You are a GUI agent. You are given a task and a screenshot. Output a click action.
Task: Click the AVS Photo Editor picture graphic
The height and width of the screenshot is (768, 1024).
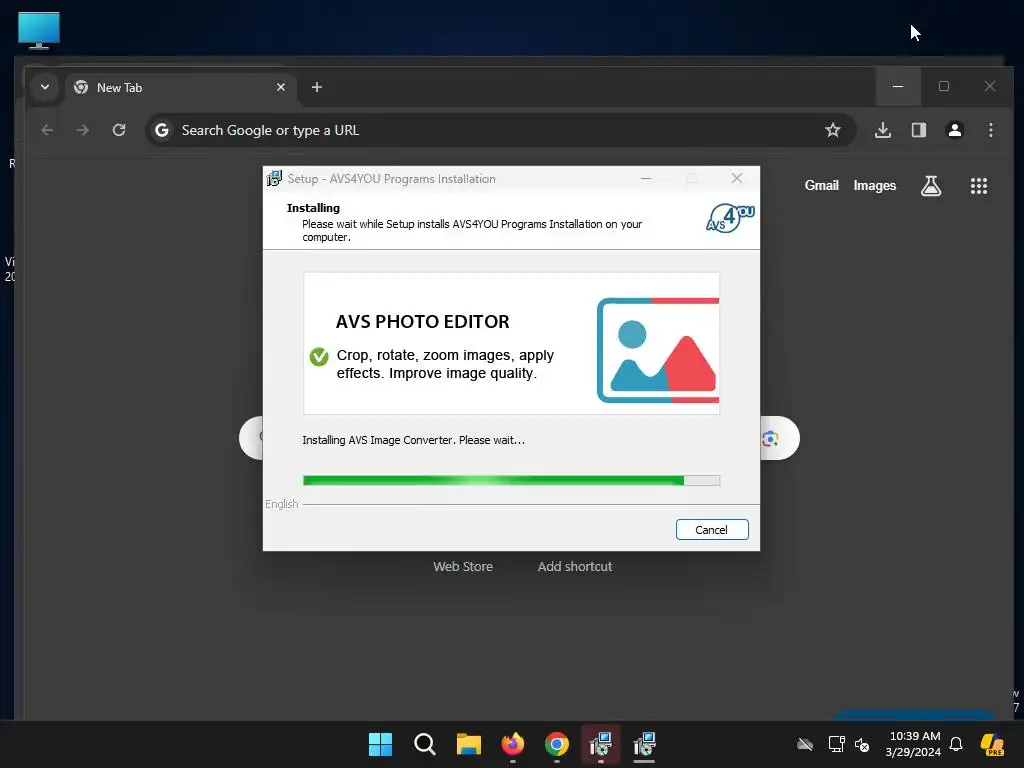[x=658, y=351]
